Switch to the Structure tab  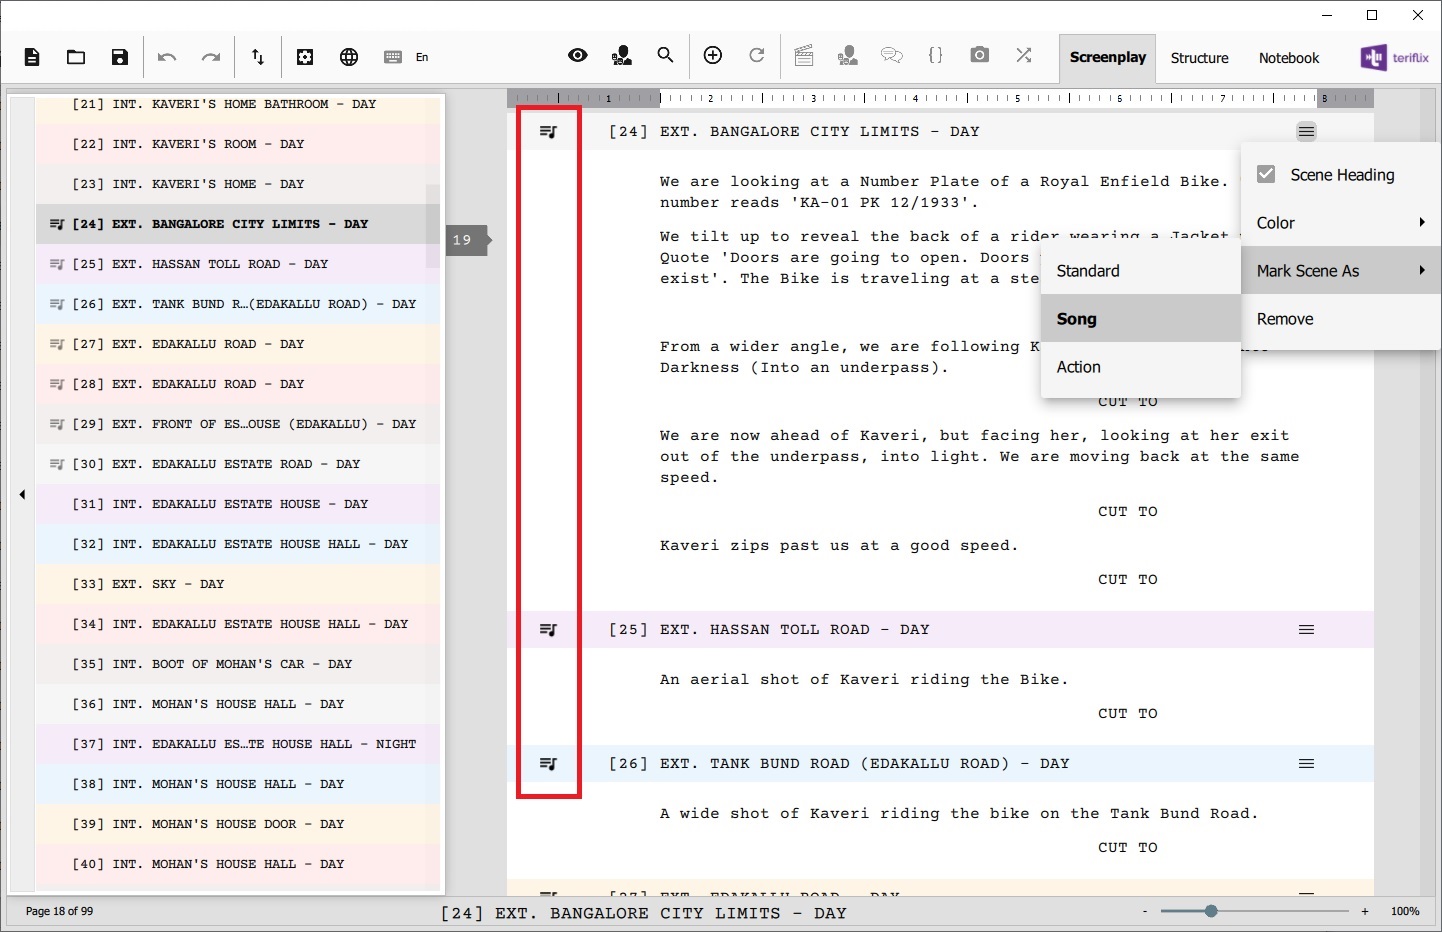[x=1200, y=58]
